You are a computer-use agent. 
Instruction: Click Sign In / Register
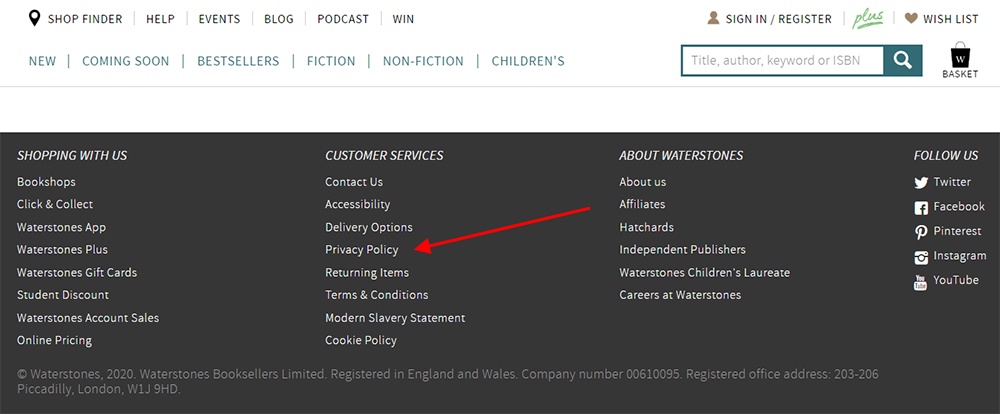779,19
